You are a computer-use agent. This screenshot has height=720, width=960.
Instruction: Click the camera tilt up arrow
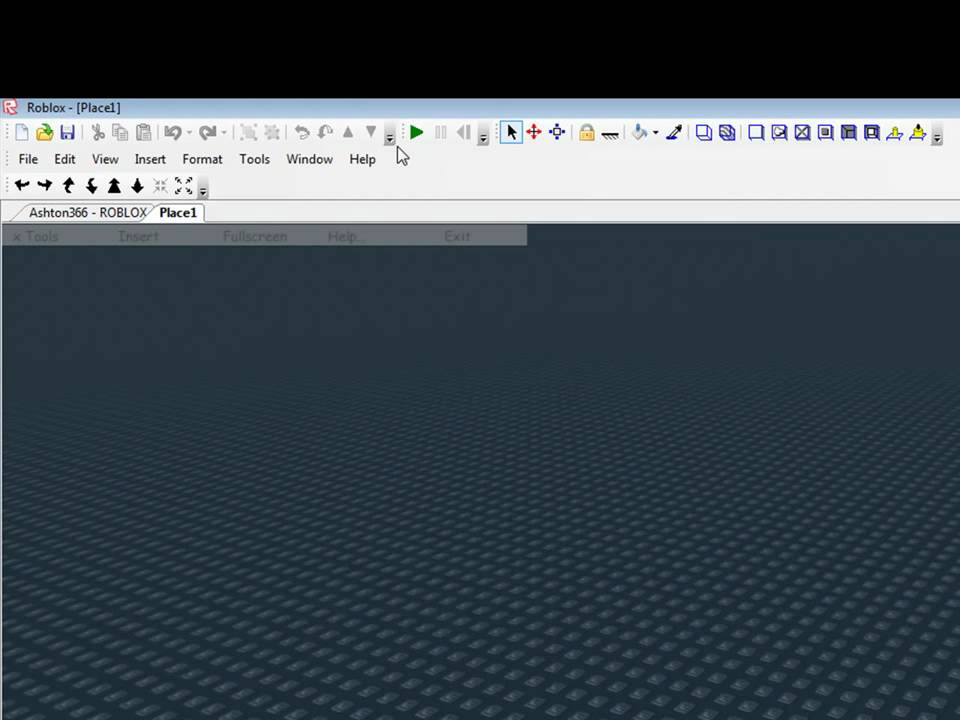pyautogui.click(x=68, y=186)
